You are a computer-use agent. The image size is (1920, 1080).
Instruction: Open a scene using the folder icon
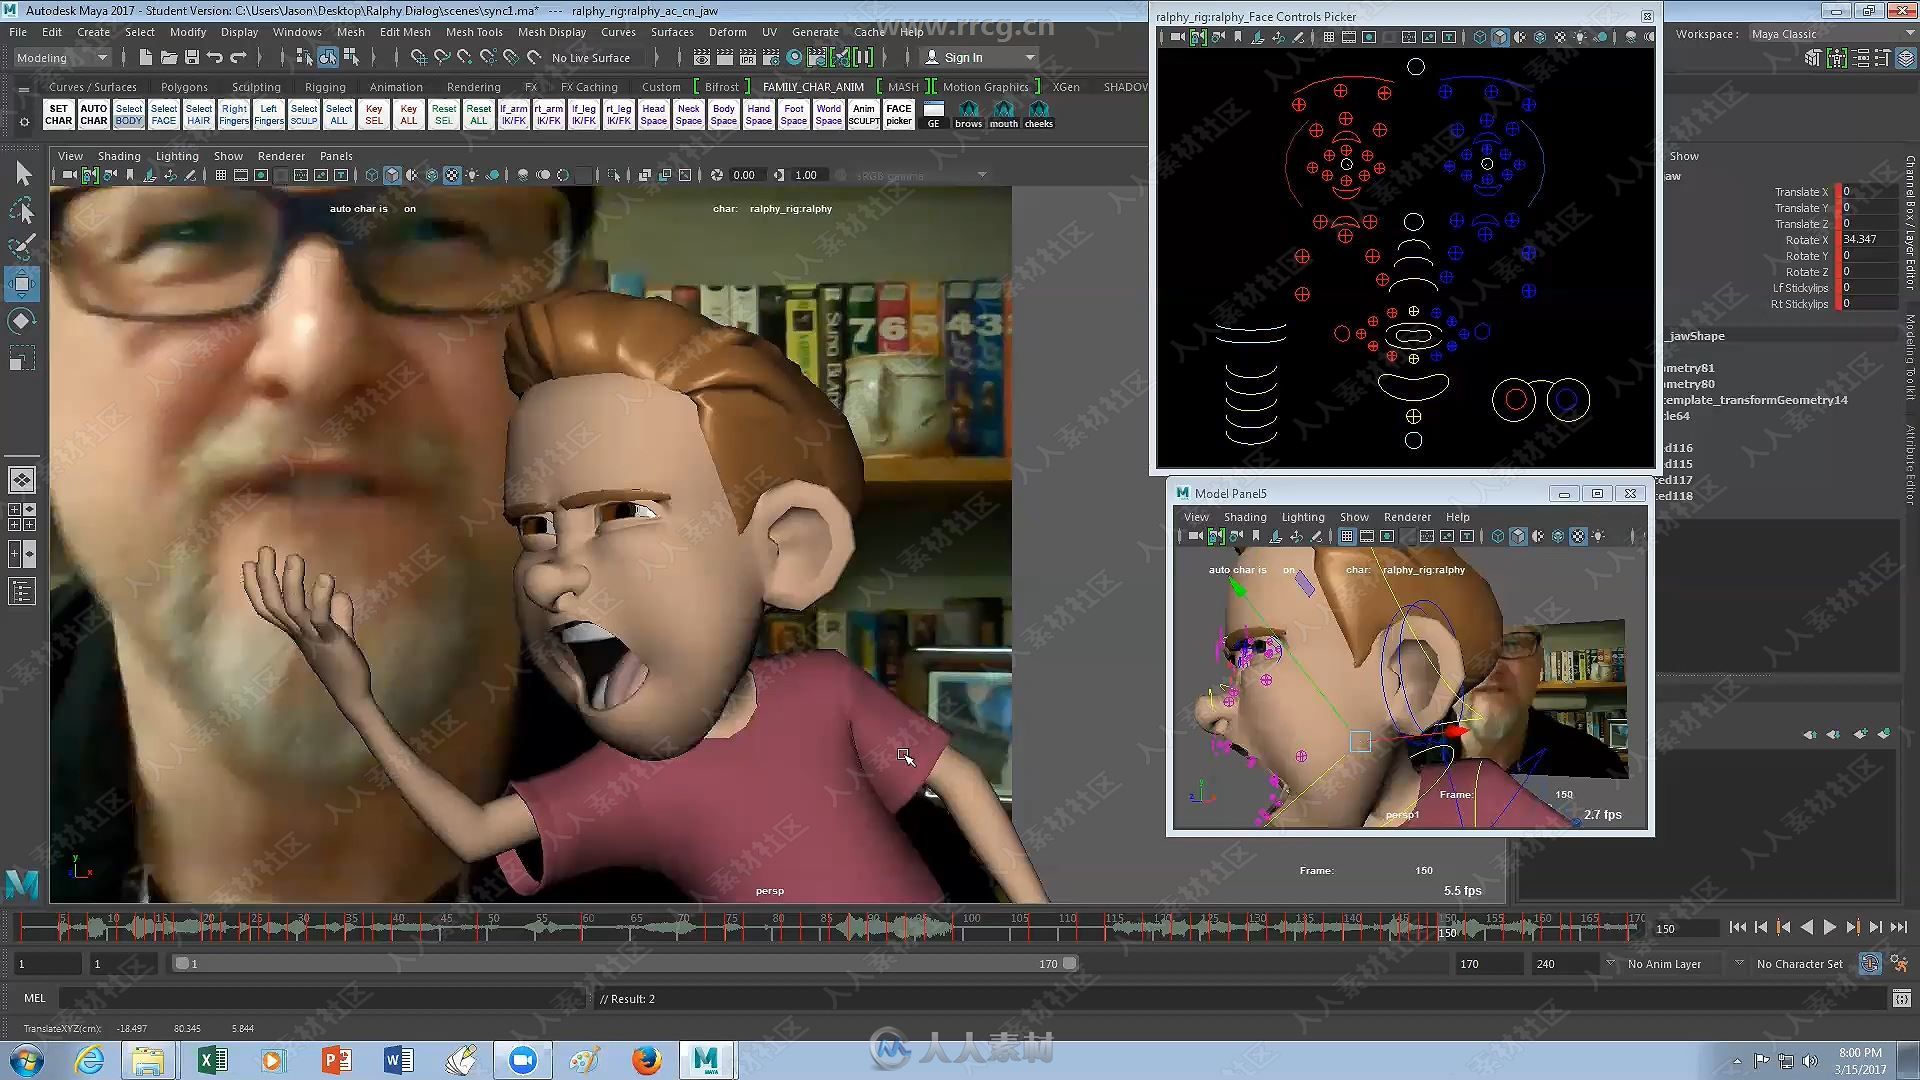[169, 58]
